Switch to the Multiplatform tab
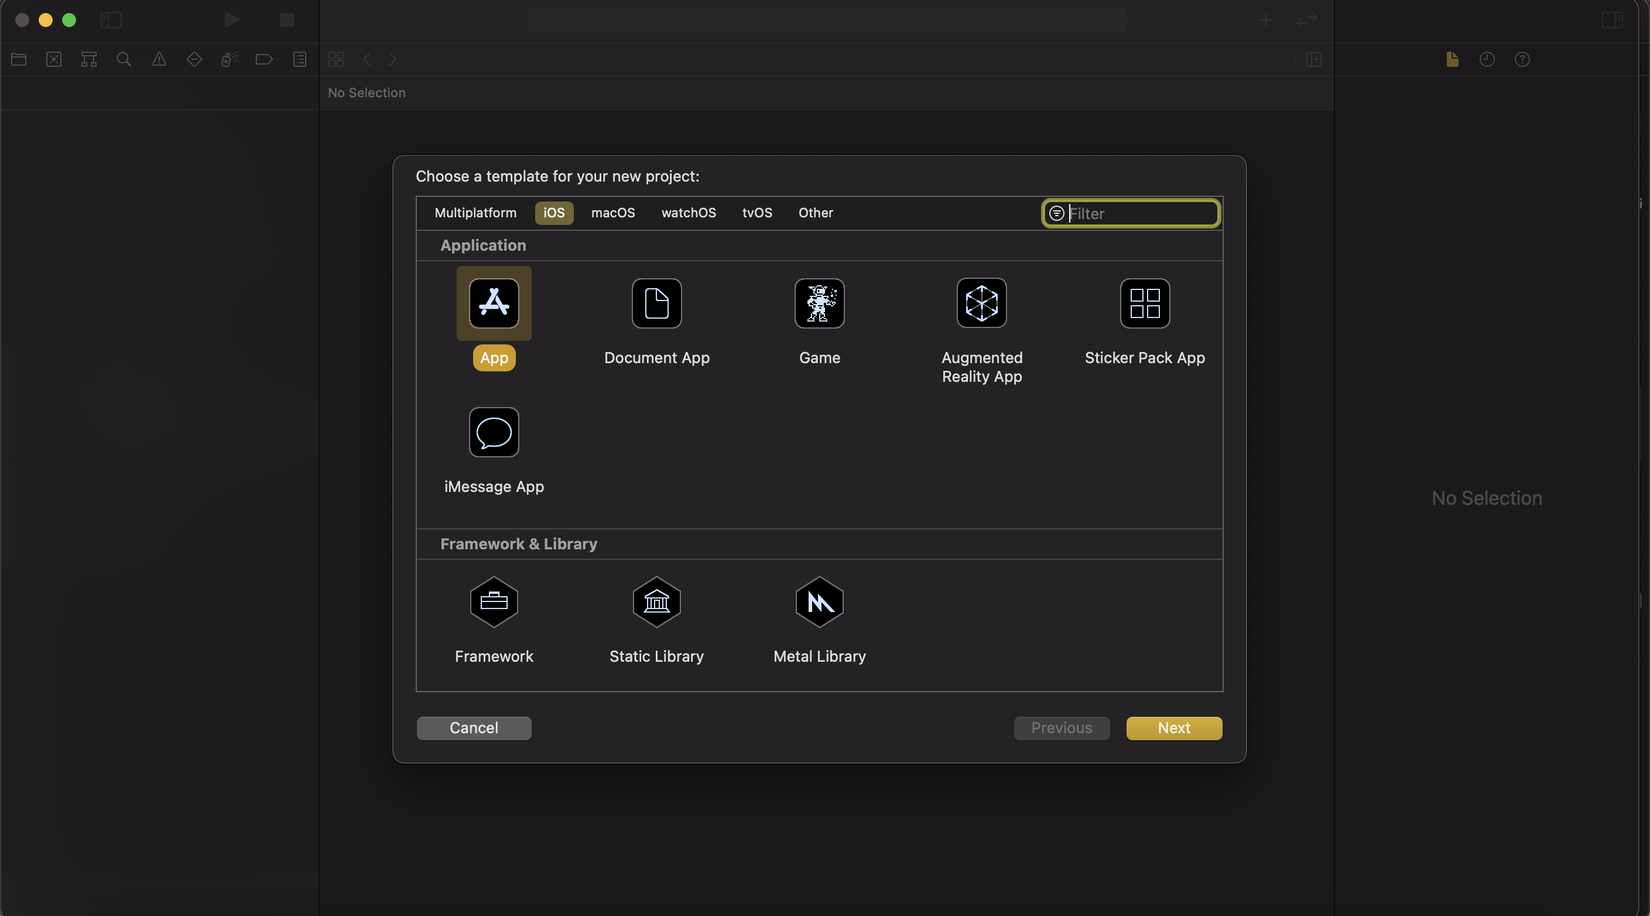Viewport: 1650px width, 916px height. point(476,213)
